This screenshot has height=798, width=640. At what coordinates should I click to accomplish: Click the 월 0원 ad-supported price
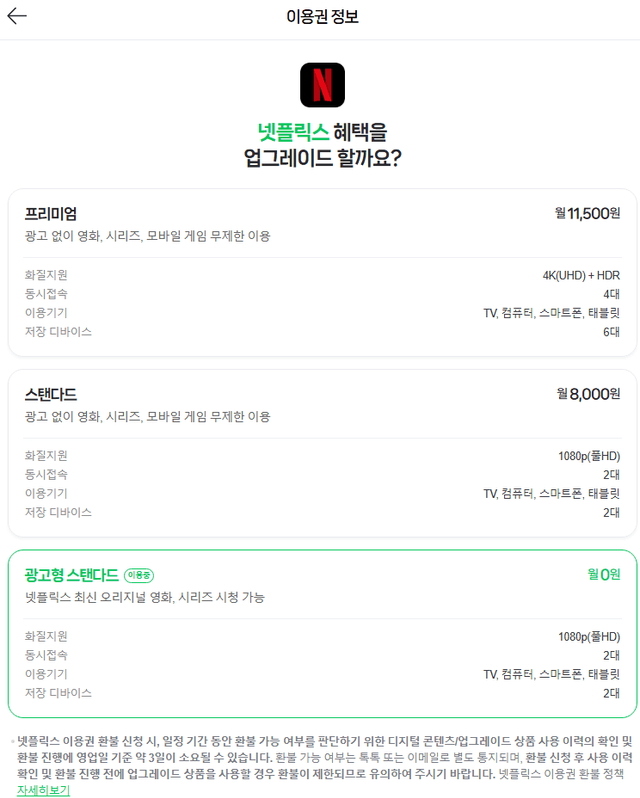tap(603, 575)
